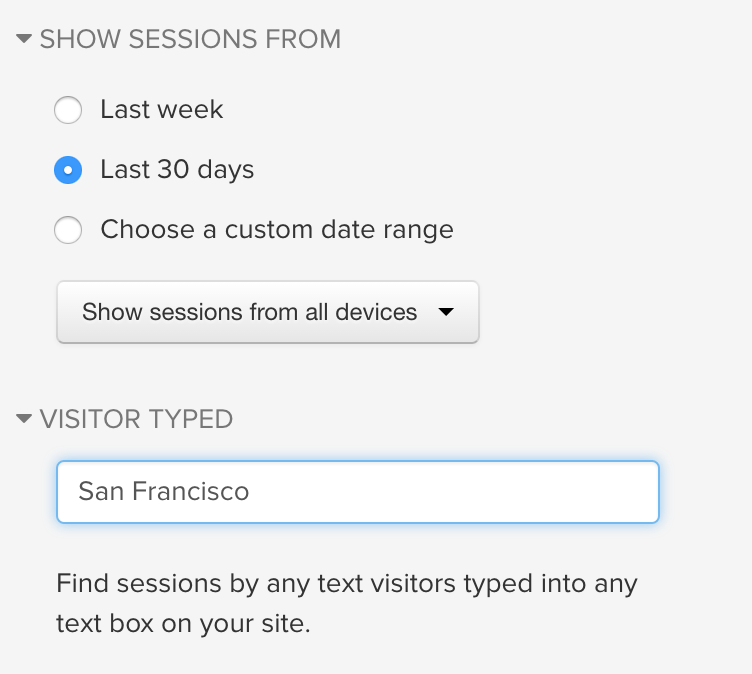Image resolution: width=752 pixels, height=674 pixels.
Task: Click the caret arrow on the devices dropdown
Action: point(446,312)
